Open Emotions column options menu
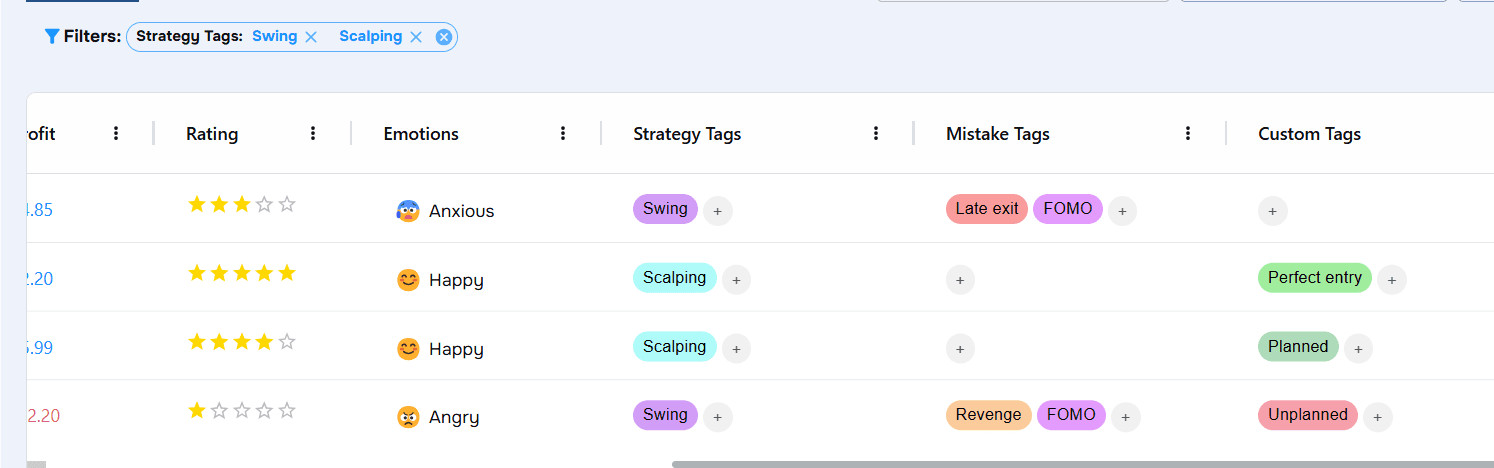The image size is (1494, 468). (563, 133)
